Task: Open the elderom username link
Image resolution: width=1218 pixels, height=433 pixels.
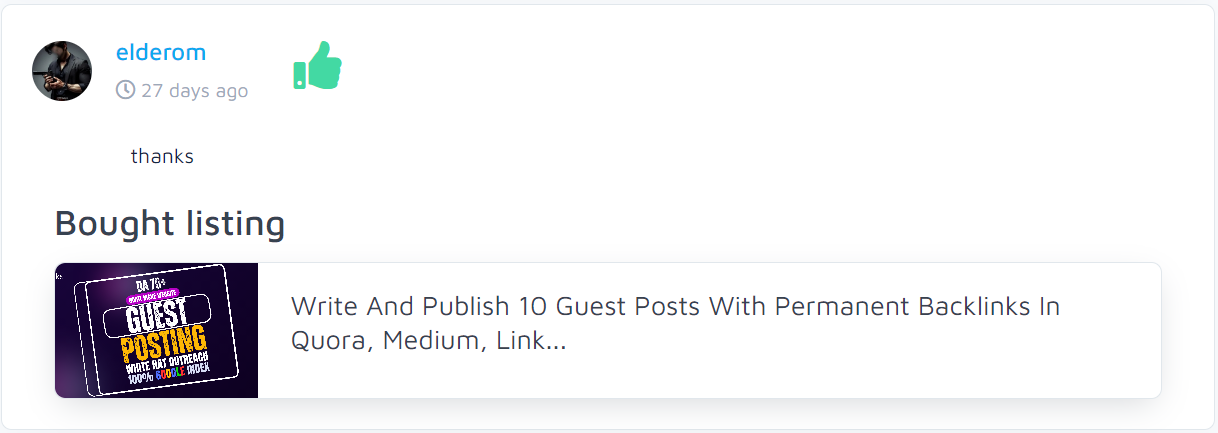Action: (x=161, y=52)
